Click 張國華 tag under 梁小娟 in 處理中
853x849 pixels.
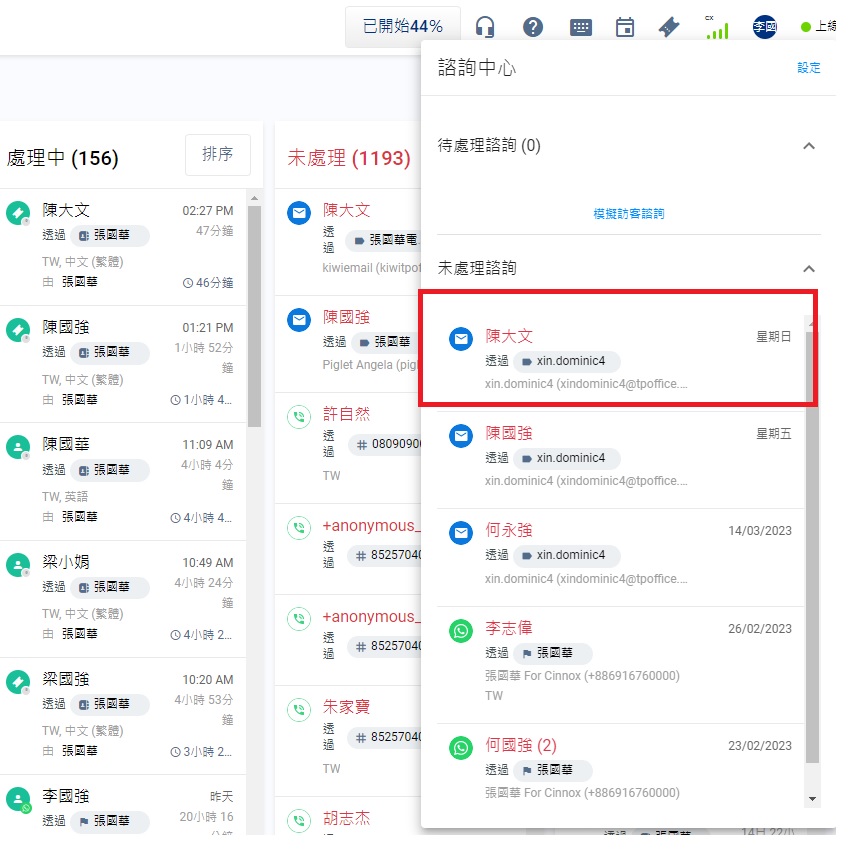click(110, 587)
